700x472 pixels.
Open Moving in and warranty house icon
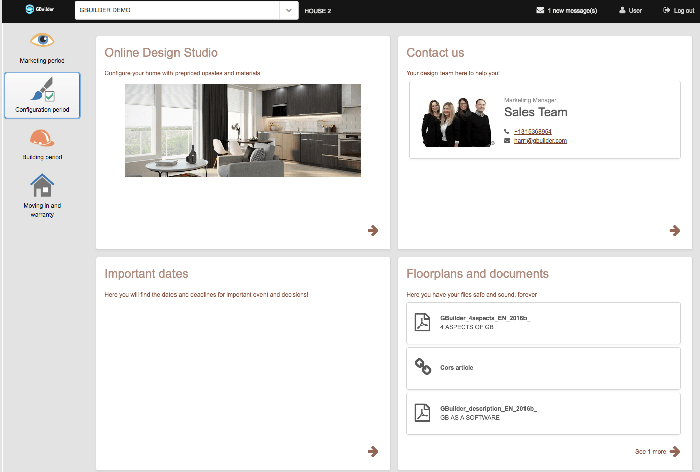(42, 186)
